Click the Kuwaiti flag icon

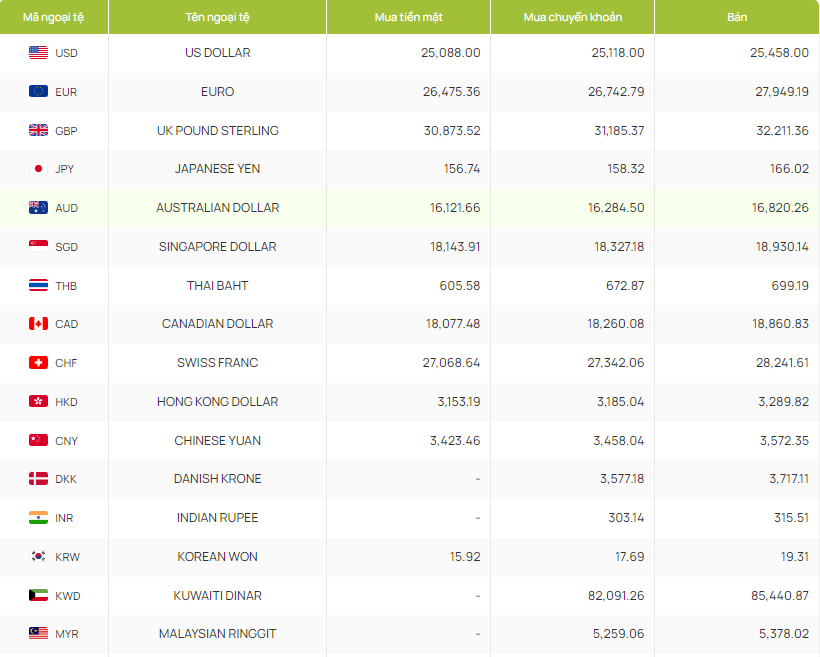click(x=39, y=596)
